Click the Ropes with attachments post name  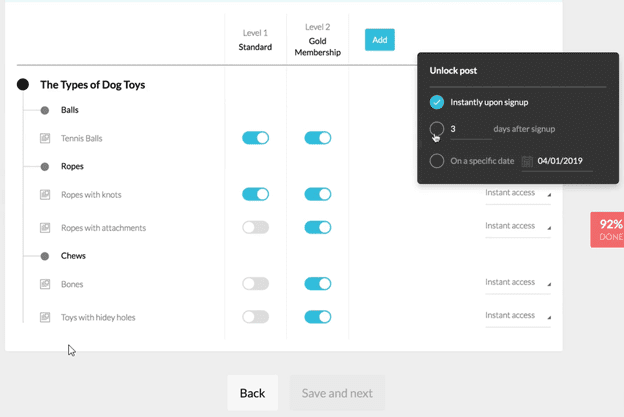tap(103, 228)
